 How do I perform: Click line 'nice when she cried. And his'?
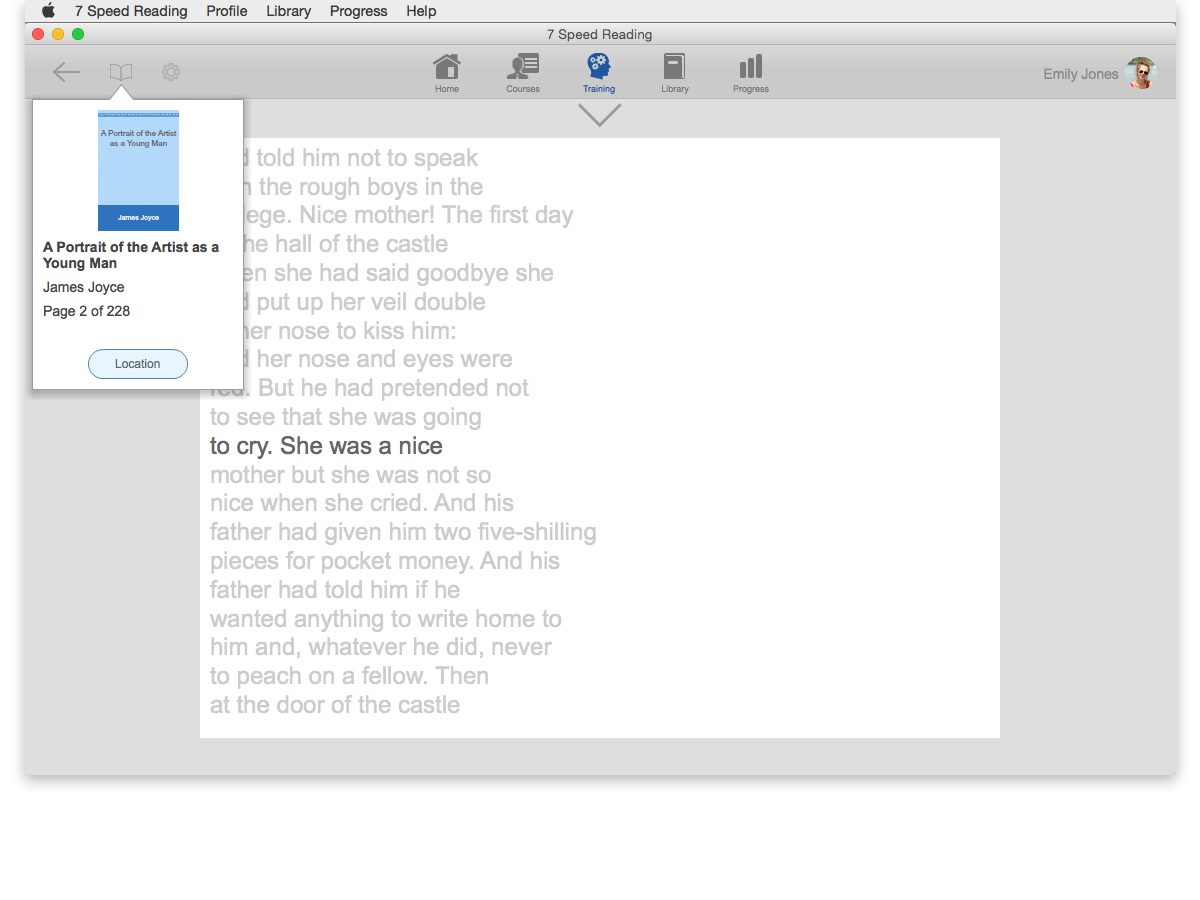tap(362, 503)
